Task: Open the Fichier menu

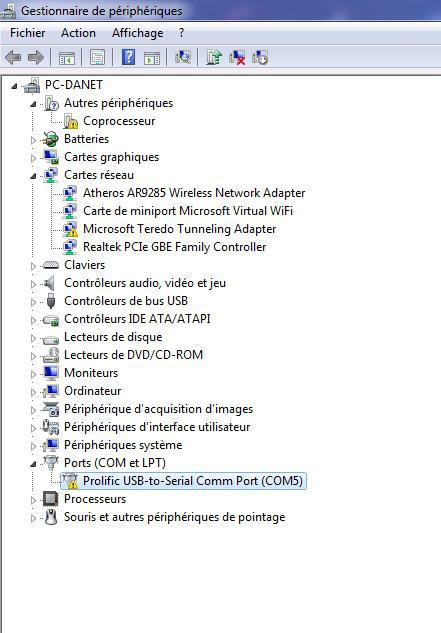Action: 27,33
